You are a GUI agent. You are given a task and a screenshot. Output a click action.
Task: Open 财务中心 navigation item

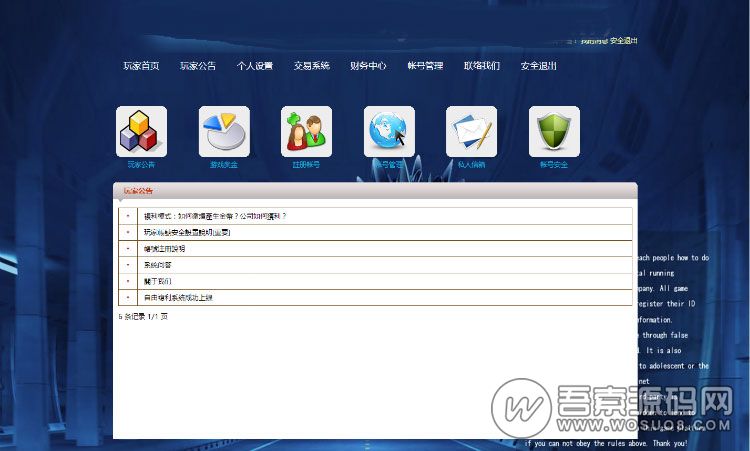pos(368,66)
